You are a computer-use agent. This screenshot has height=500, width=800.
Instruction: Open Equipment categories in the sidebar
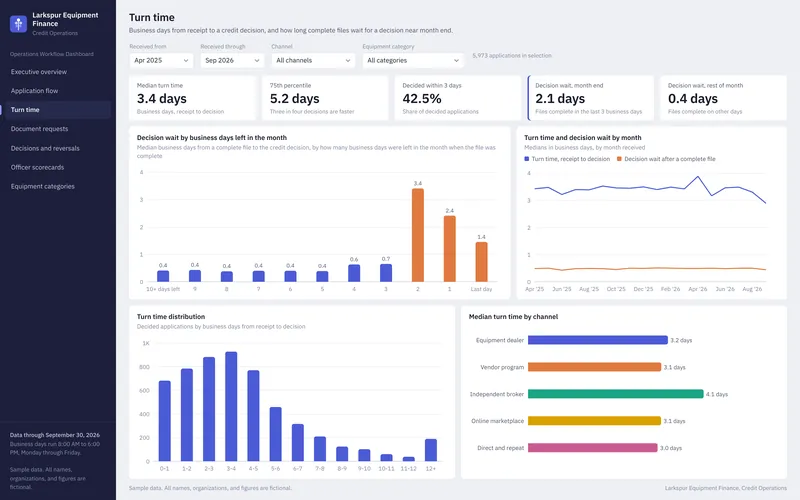tap(42, 187)
